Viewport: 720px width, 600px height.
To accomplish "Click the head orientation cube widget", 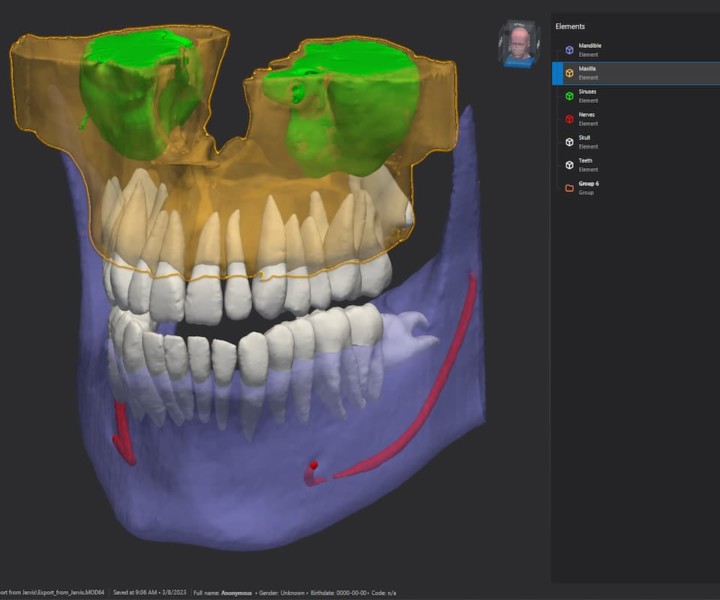I will point(519,44).
